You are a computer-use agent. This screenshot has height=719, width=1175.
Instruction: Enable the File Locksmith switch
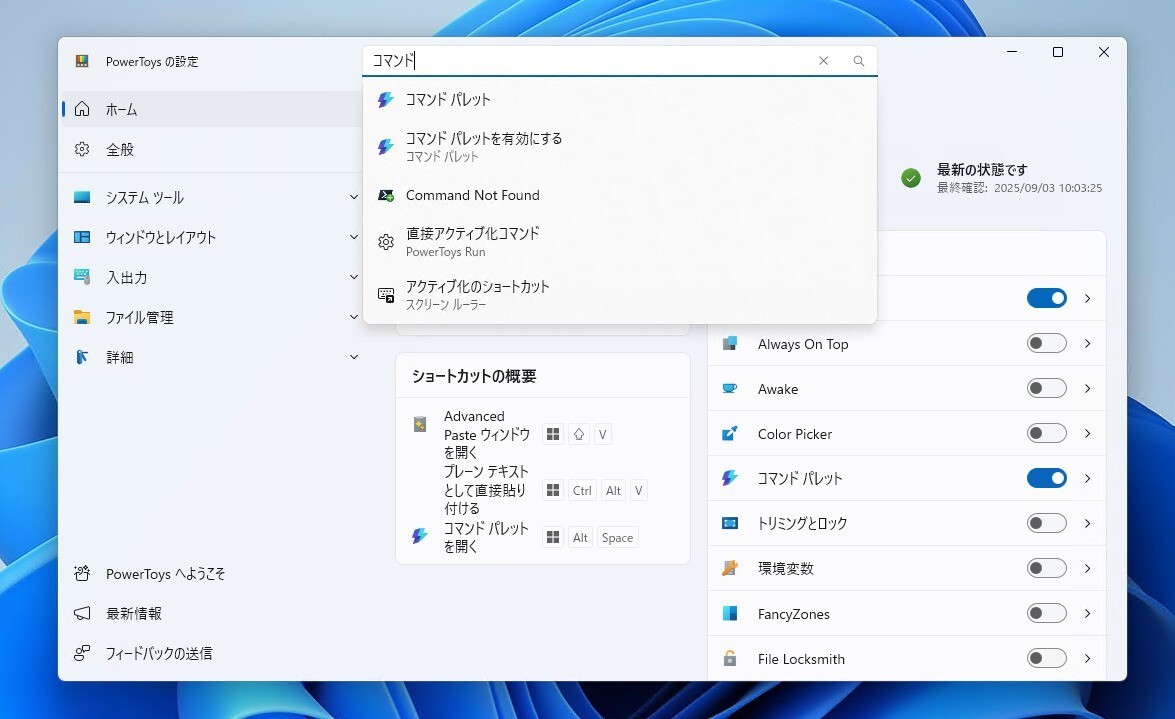(1047, 658)
